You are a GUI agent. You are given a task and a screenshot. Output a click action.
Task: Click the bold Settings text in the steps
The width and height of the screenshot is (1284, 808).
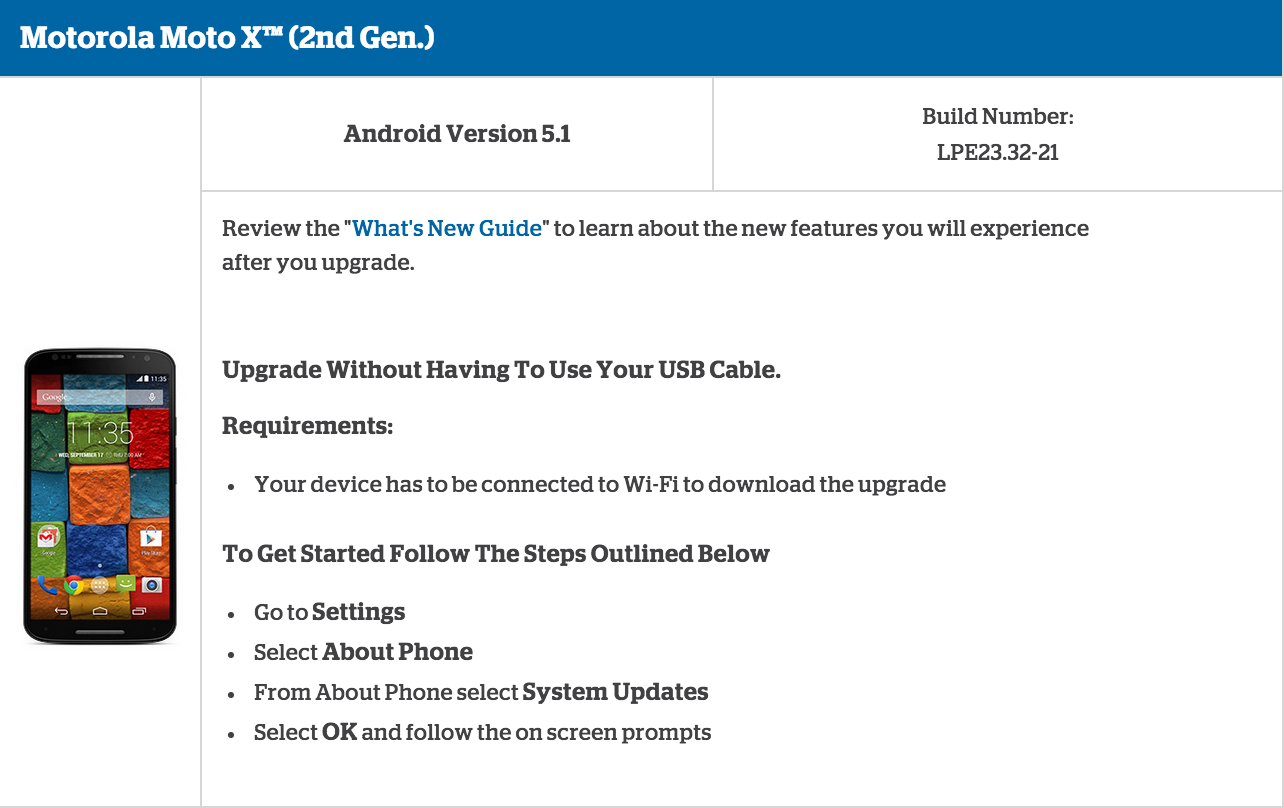[358, 612]
